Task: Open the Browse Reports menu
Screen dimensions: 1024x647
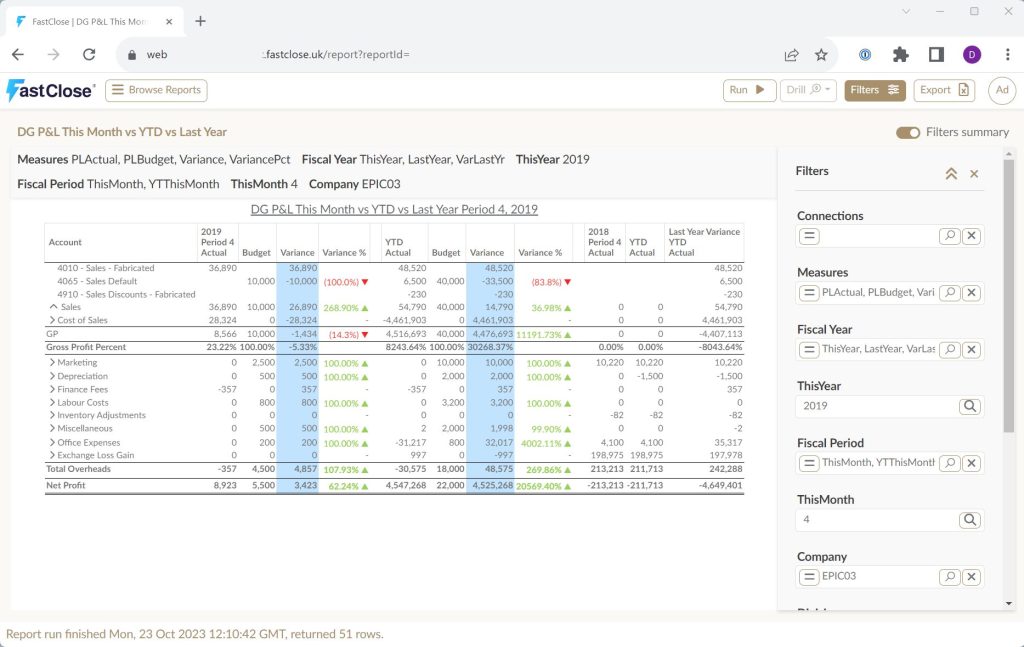Action: click(156, 90)
